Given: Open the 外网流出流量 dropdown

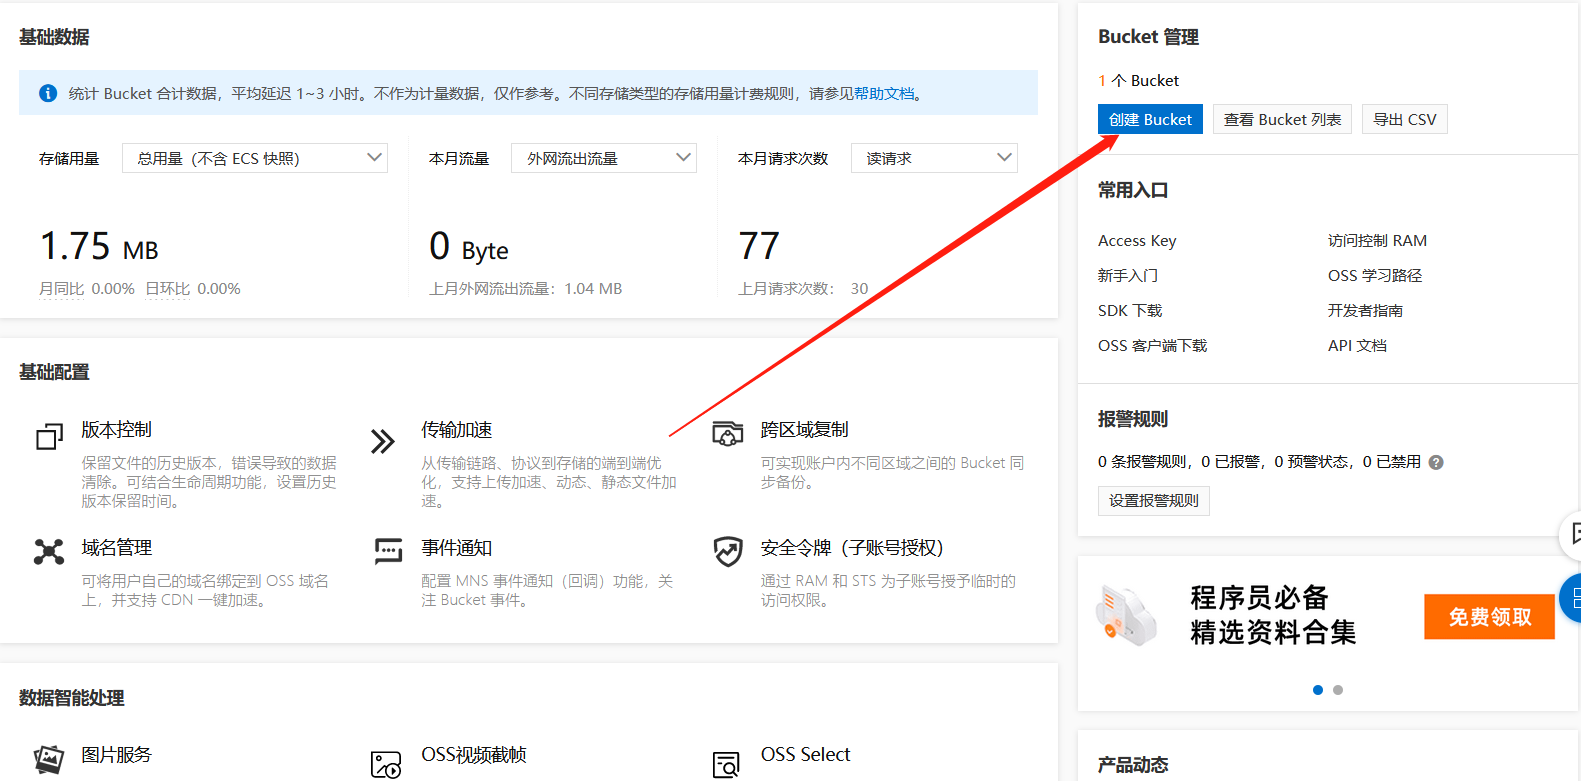Looking at the screenshot, I should click(604, 158).
